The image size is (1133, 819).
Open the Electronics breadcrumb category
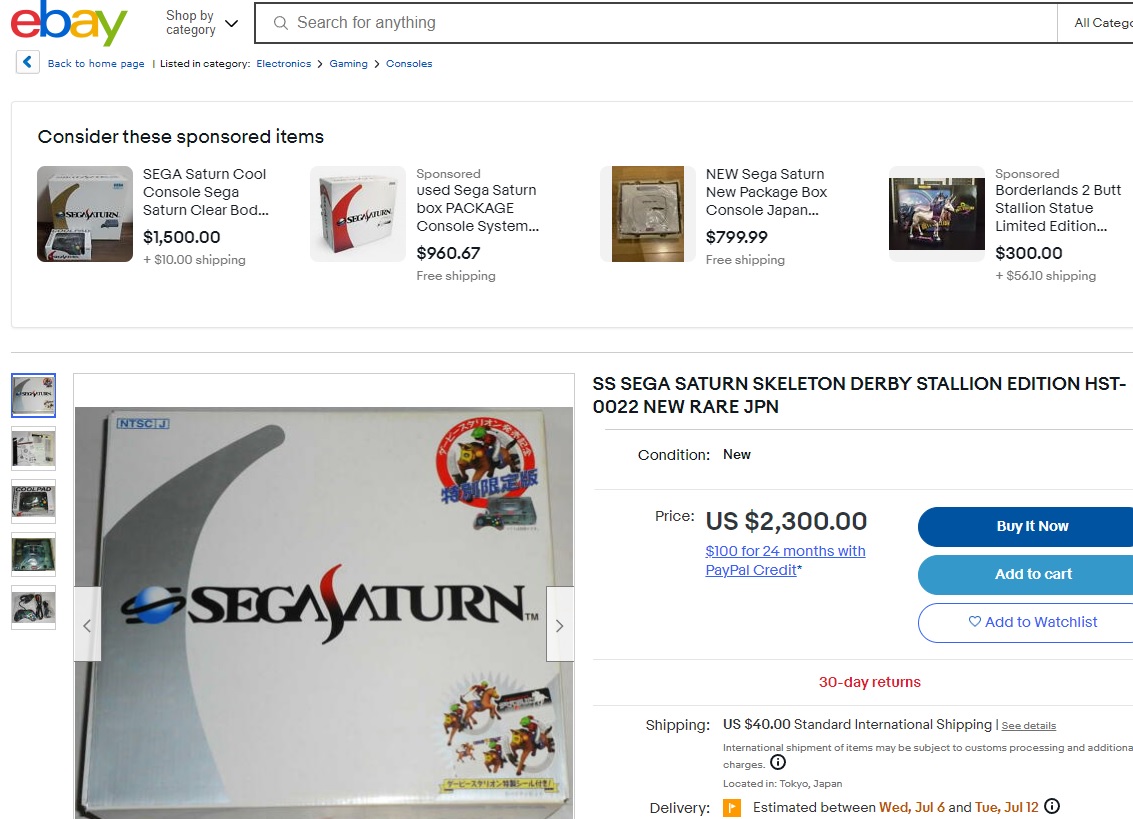283,64
